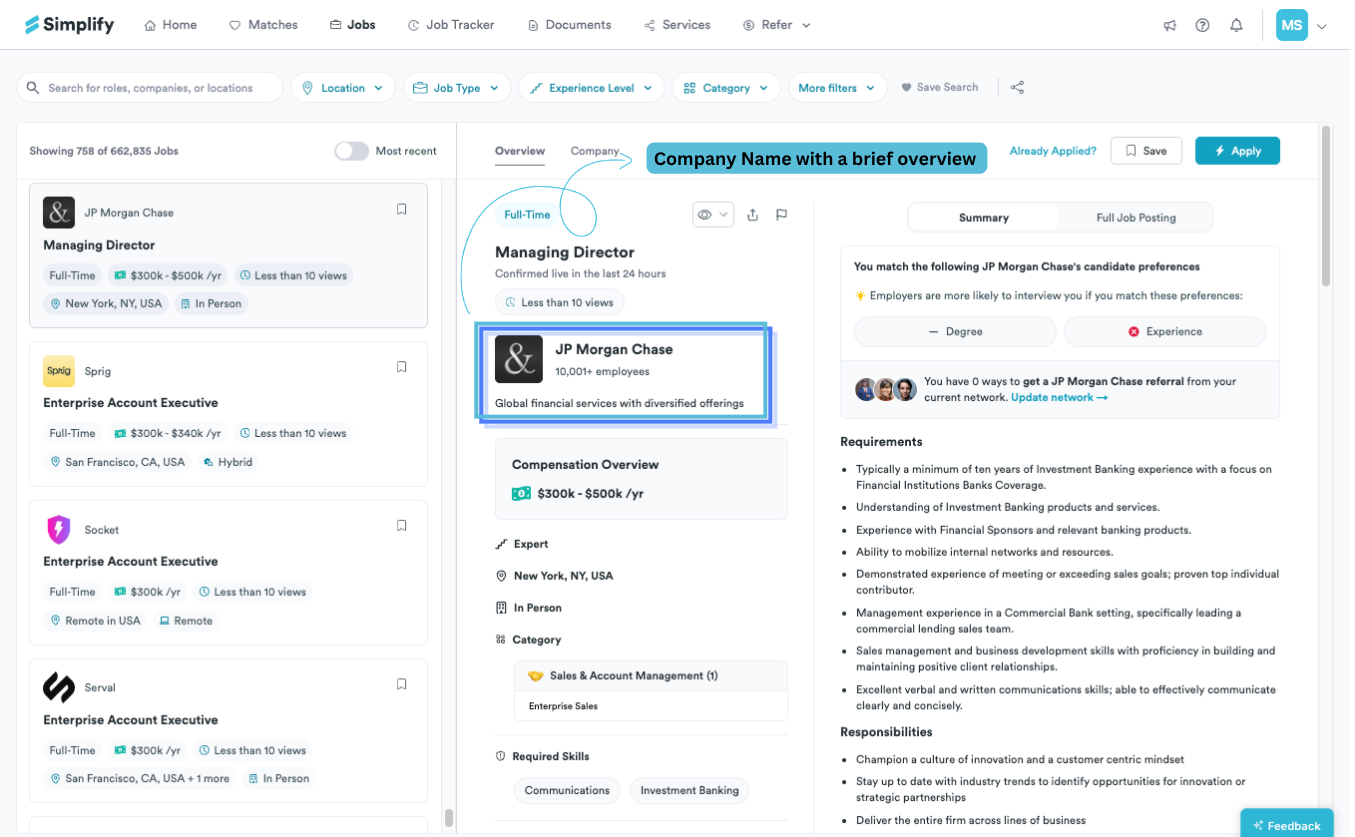Expand the account menu chevron

(1322, 26)
